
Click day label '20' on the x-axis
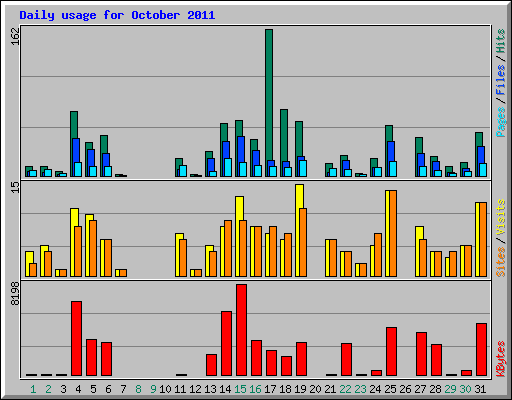[315, 389]
